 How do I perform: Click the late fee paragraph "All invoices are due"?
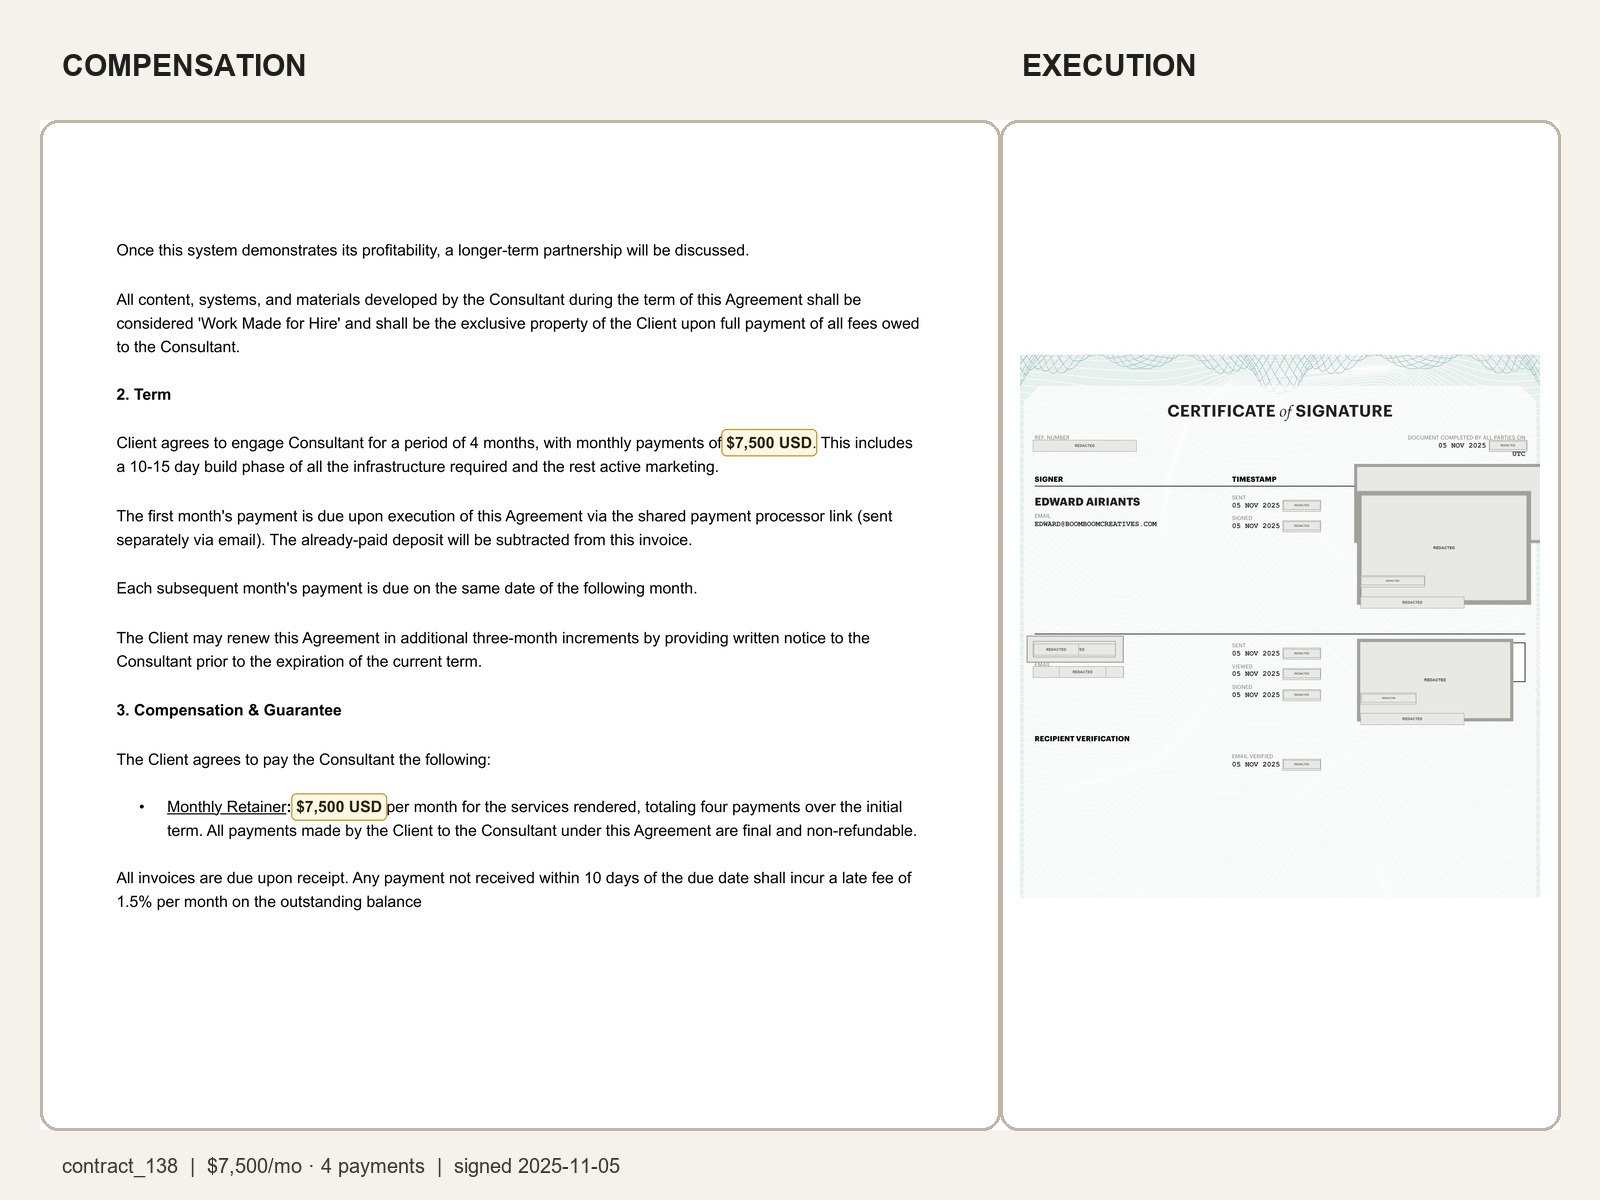514,890
